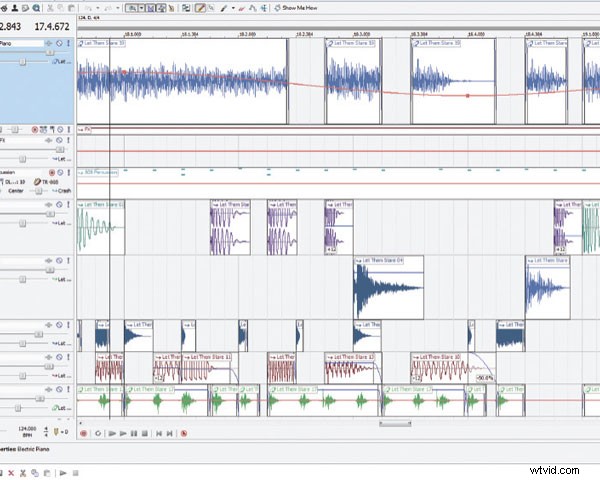Pause playback in the transport bar
Screen dimensions: 600x480
tap(134, 434)
